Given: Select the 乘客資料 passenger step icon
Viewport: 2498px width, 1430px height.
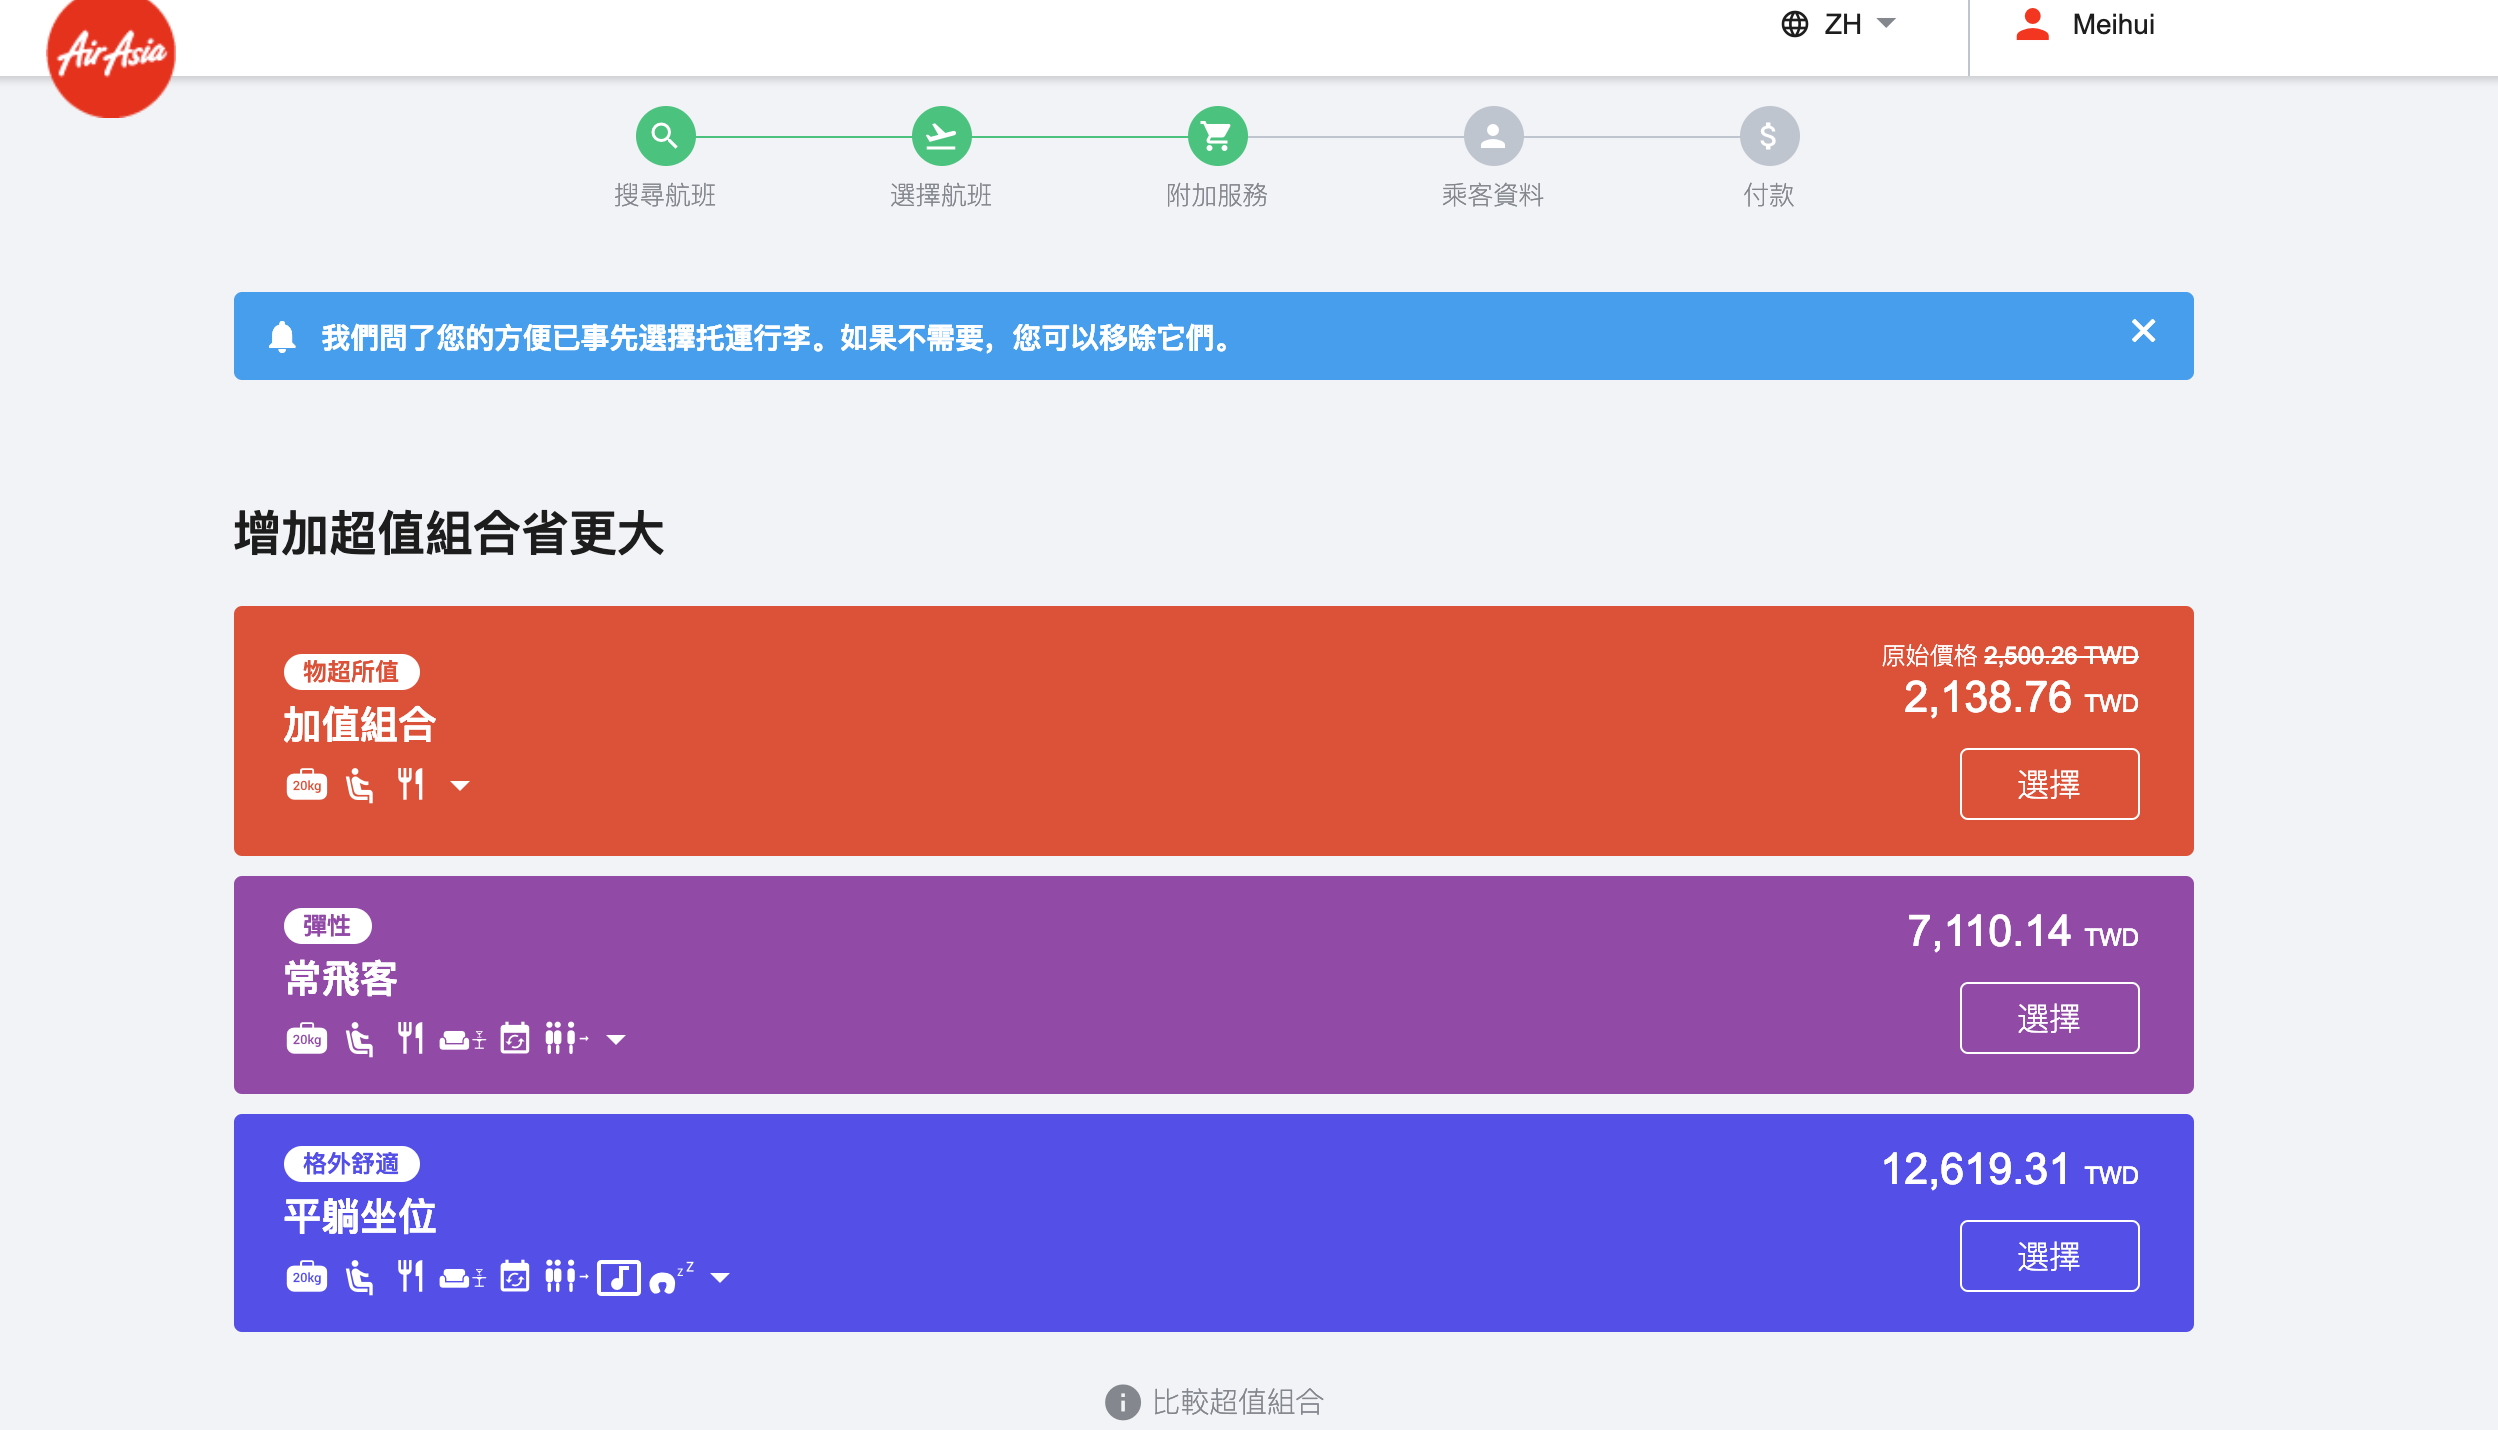Looking at the screenshot, I should pos(1493,135).
